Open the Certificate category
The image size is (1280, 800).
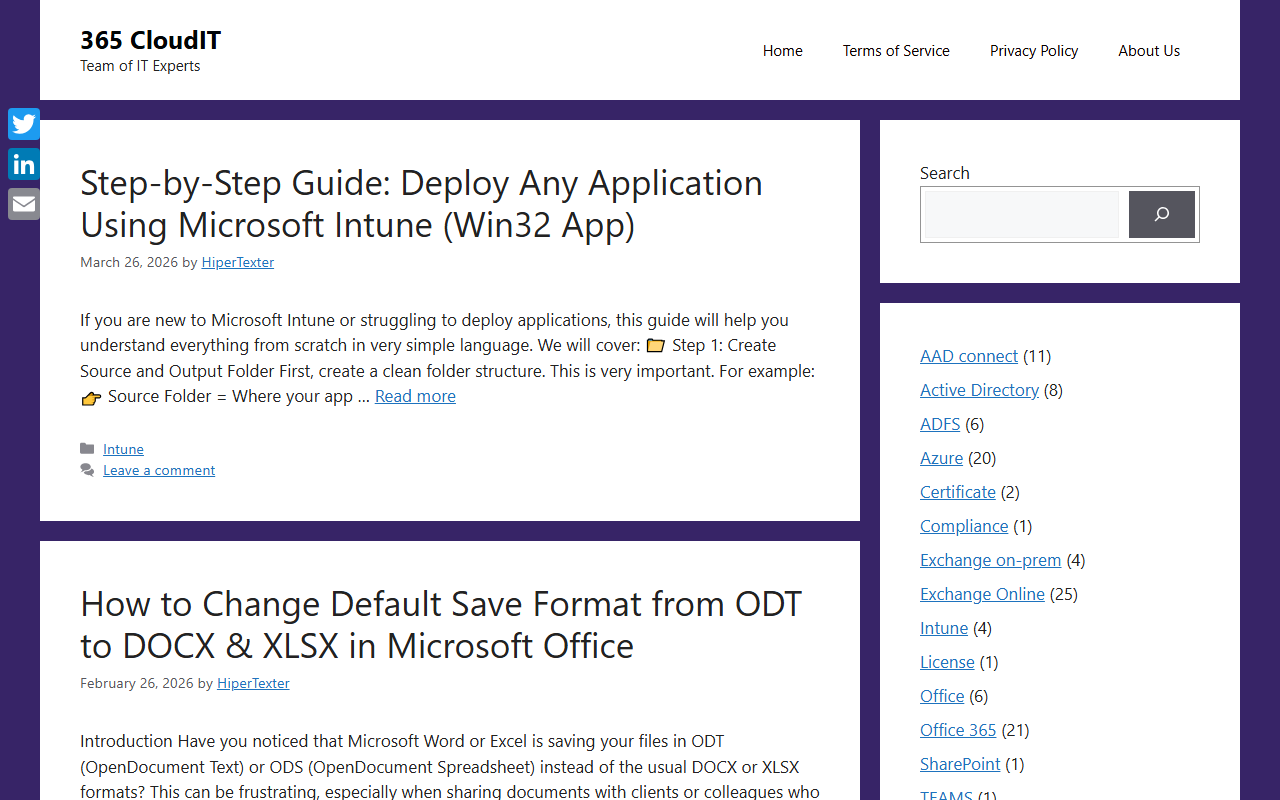pos(958,492)
